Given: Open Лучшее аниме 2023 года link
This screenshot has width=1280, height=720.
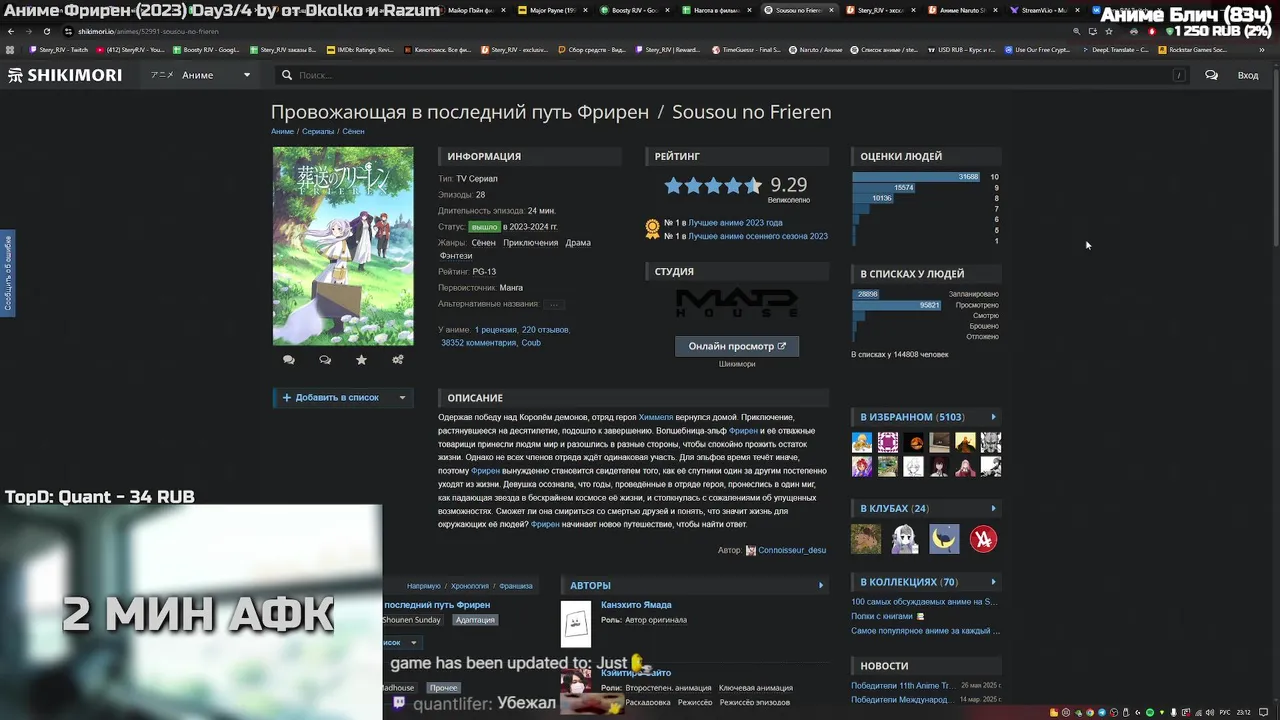Looking at the screenshot, I should click(735, 223).
